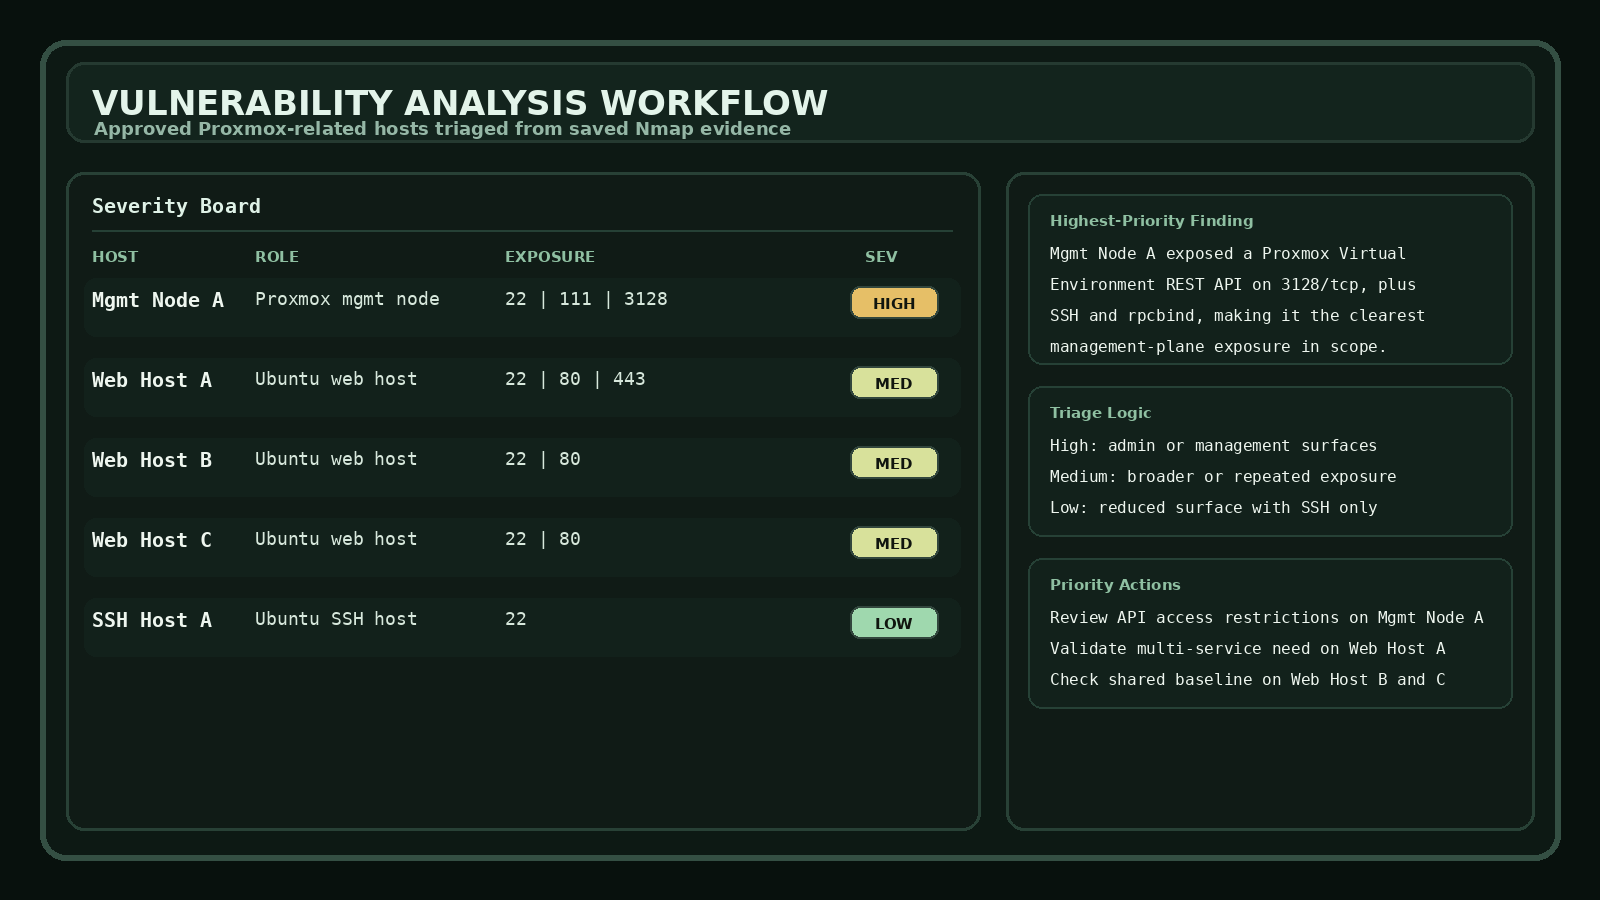The height and width of the screenshot is (900, 1600).
Task: Click the '22 | 111 | 3128' exposure value
Action: pyautogui.click(x=586, y=299)
